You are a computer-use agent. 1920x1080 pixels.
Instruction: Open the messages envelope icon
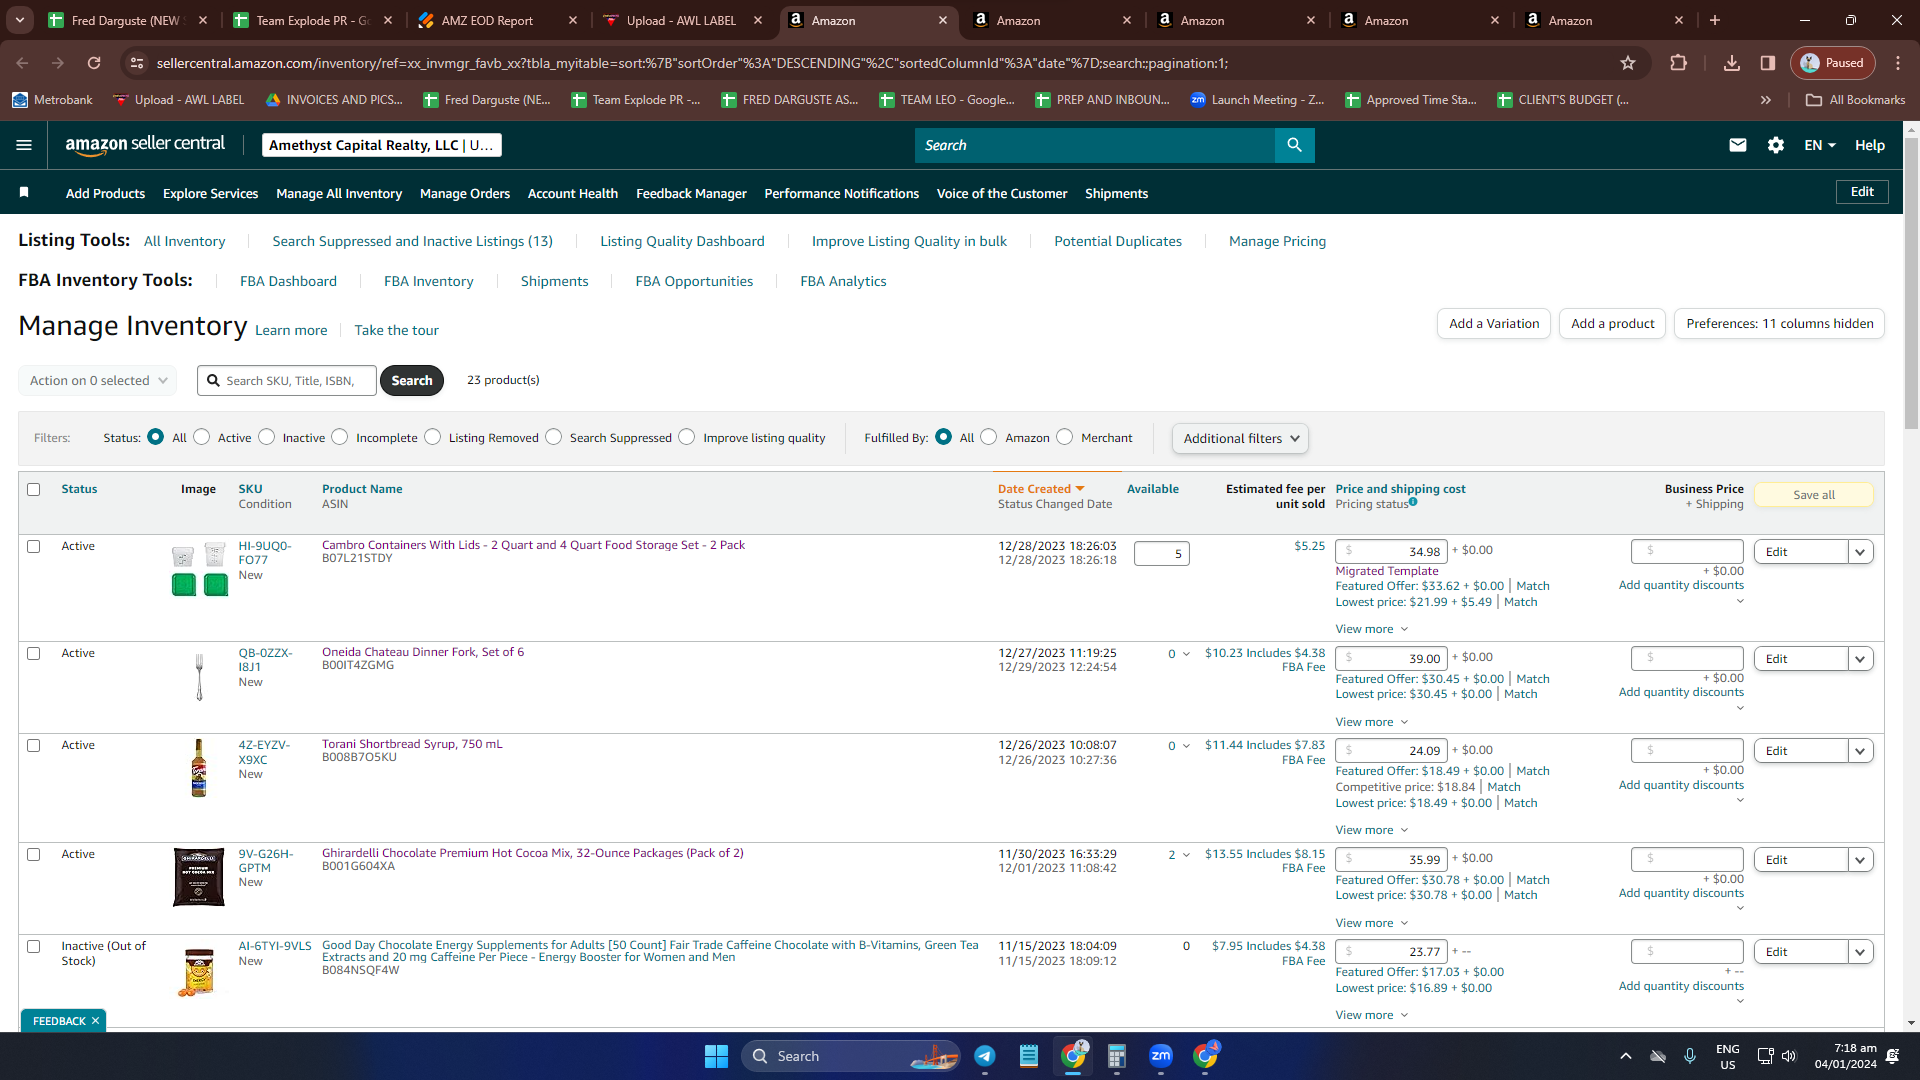click(1738, 145)
